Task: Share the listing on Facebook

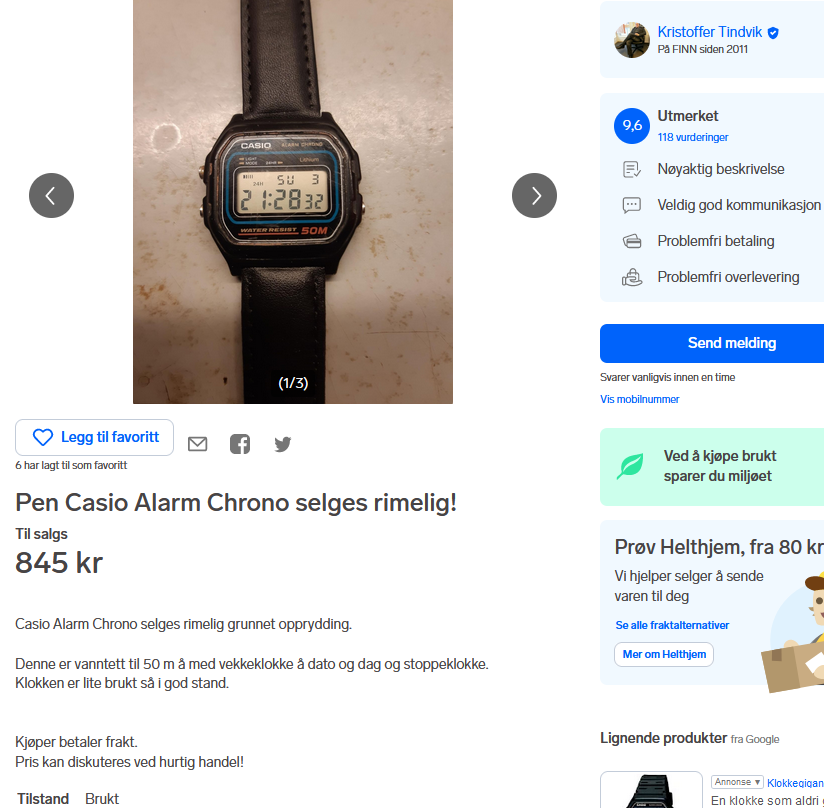Action: [240, 444]
